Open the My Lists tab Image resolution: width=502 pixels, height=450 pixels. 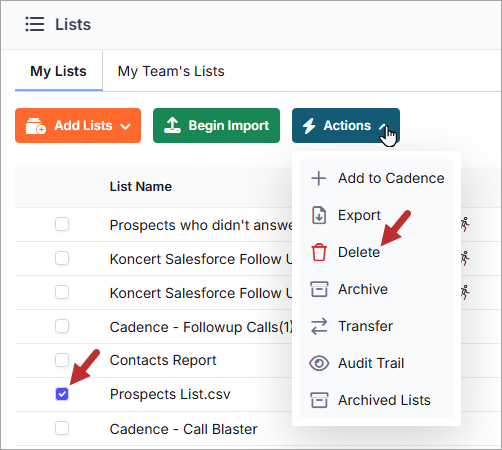coord(58,71)
